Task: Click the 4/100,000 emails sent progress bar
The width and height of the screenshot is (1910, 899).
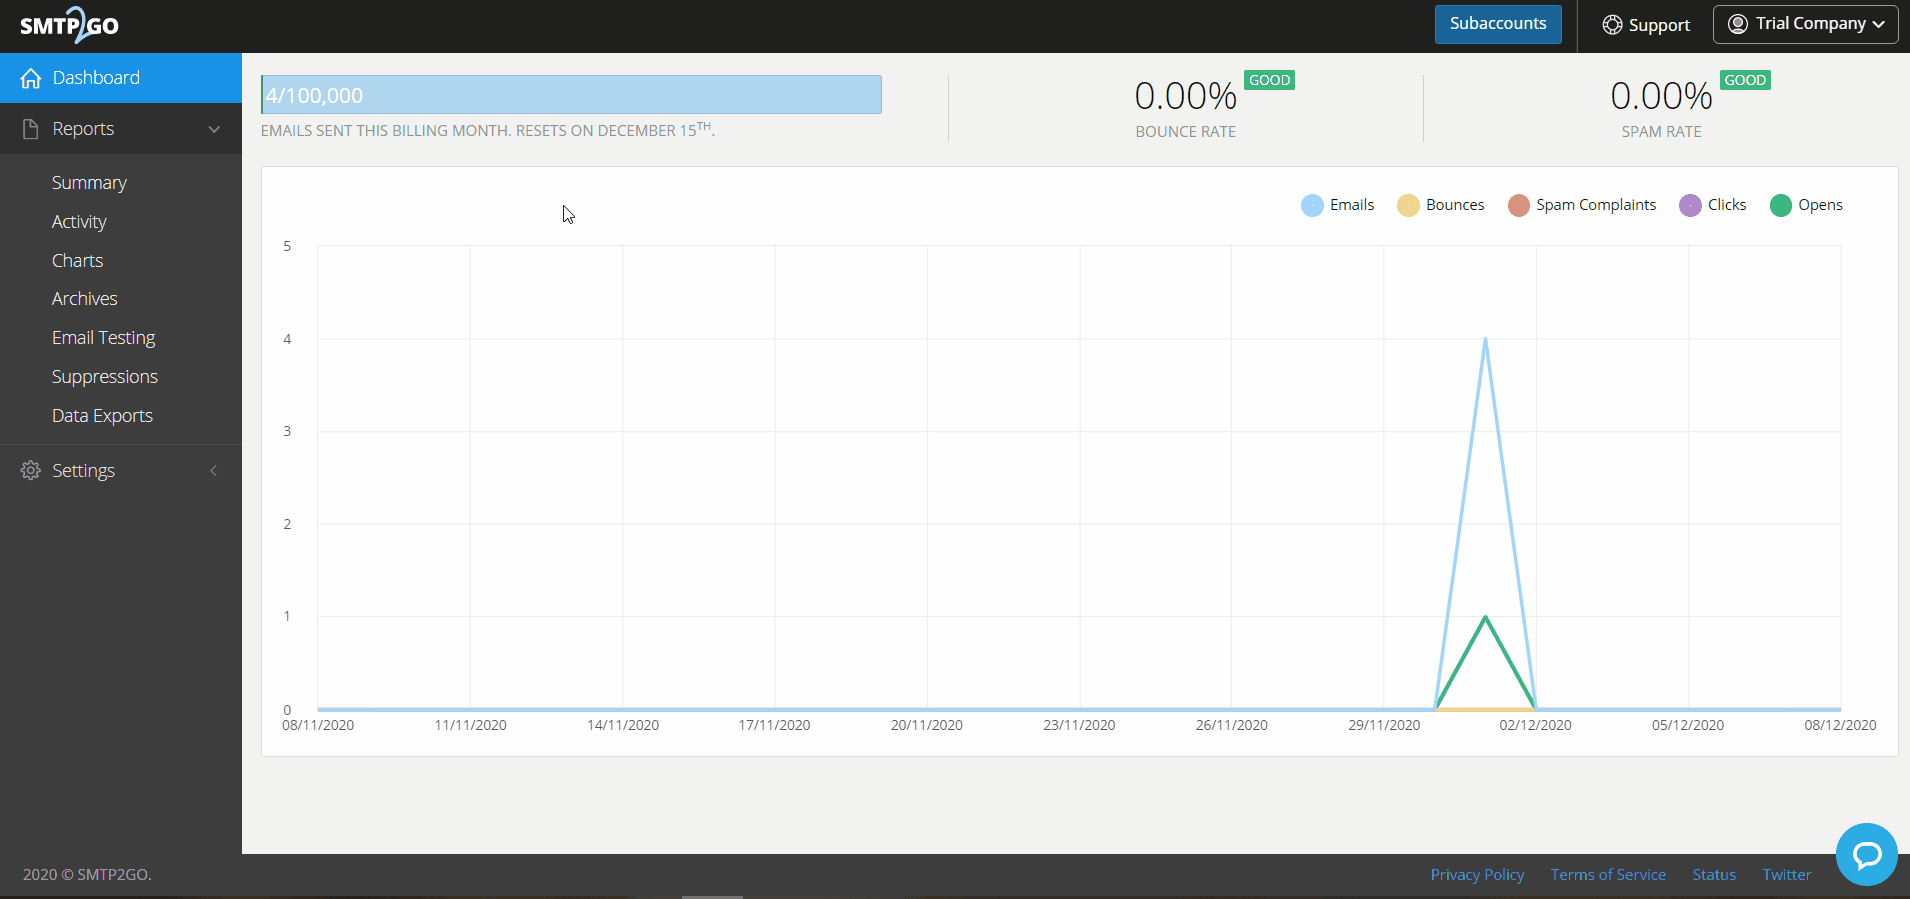Action: [571, 95]
